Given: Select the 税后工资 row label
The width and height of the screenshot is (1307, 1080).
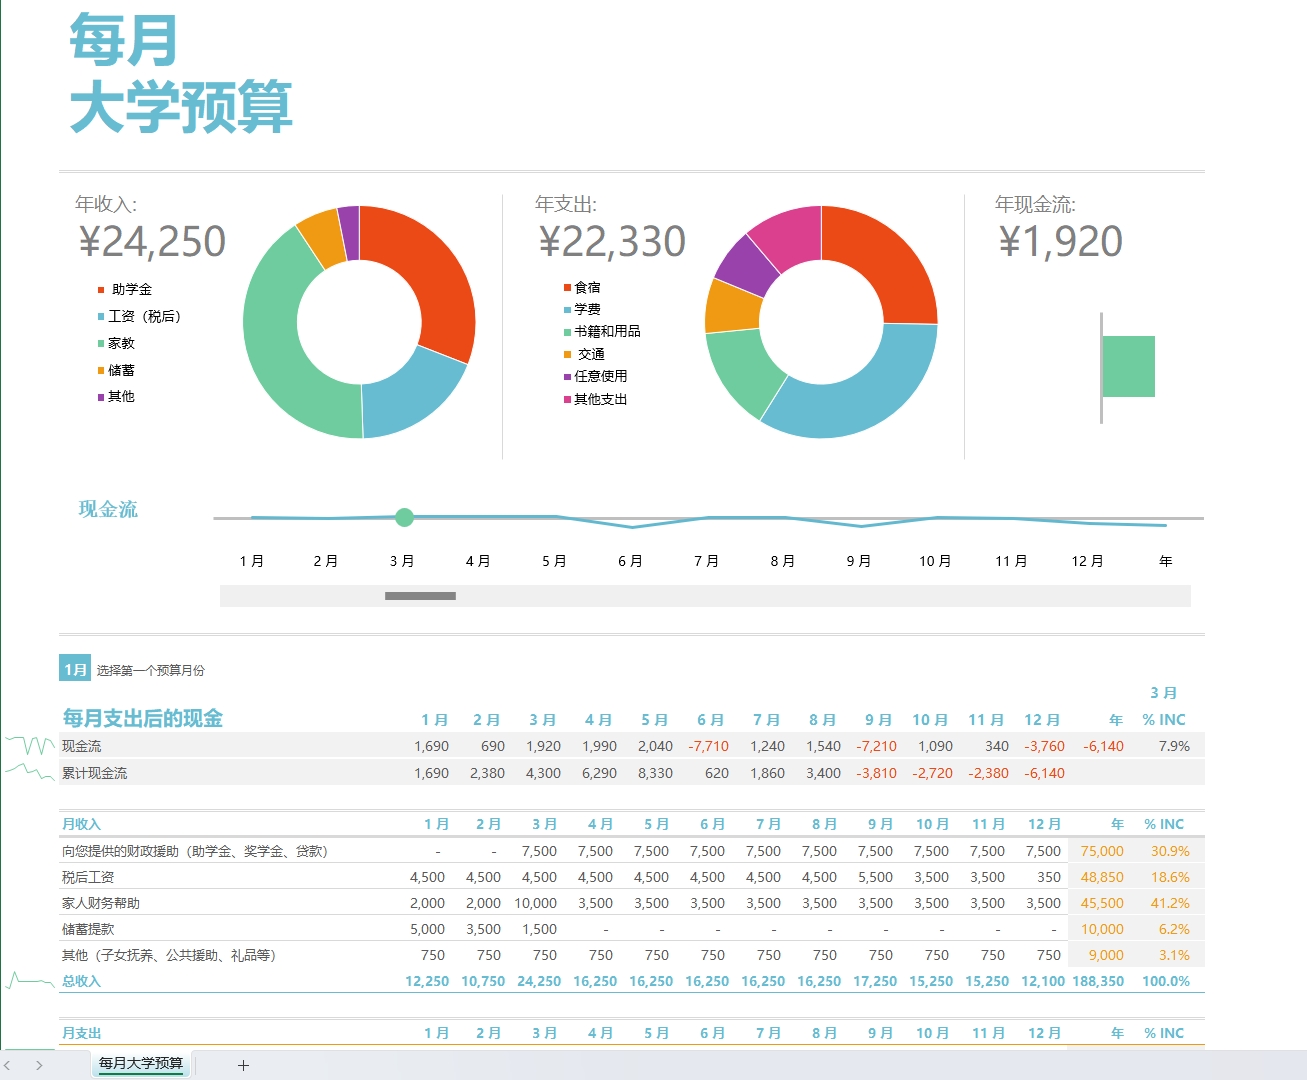Looking at the screenshot, I should click(88, 877).
